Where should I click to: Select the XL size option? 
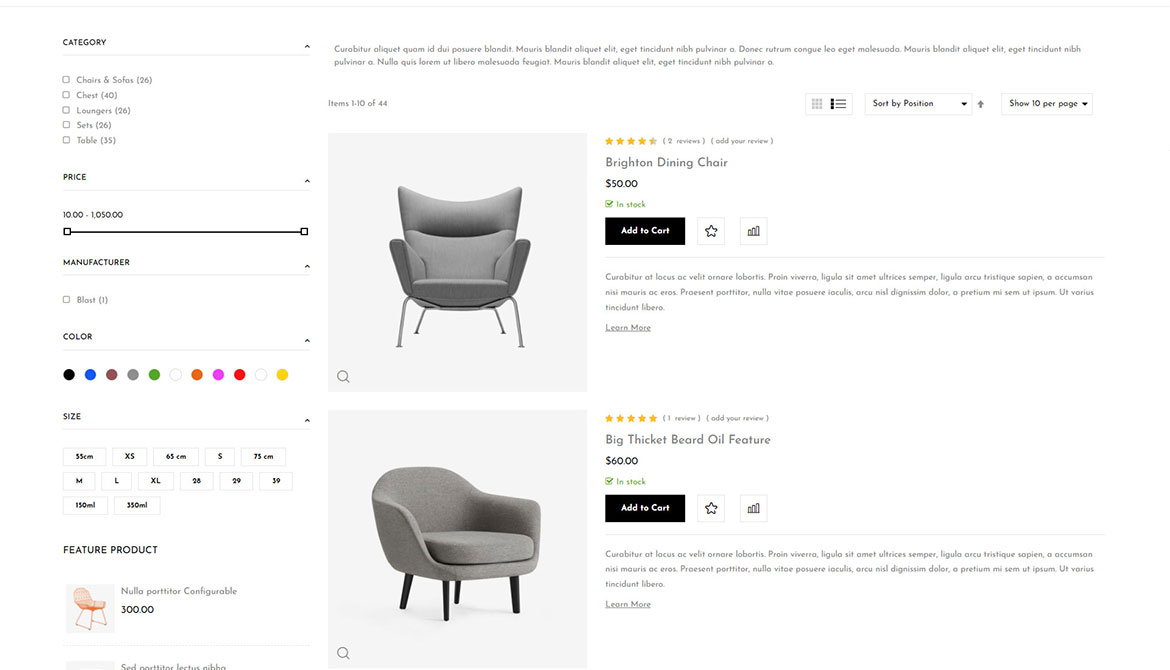tap(155, 481)
